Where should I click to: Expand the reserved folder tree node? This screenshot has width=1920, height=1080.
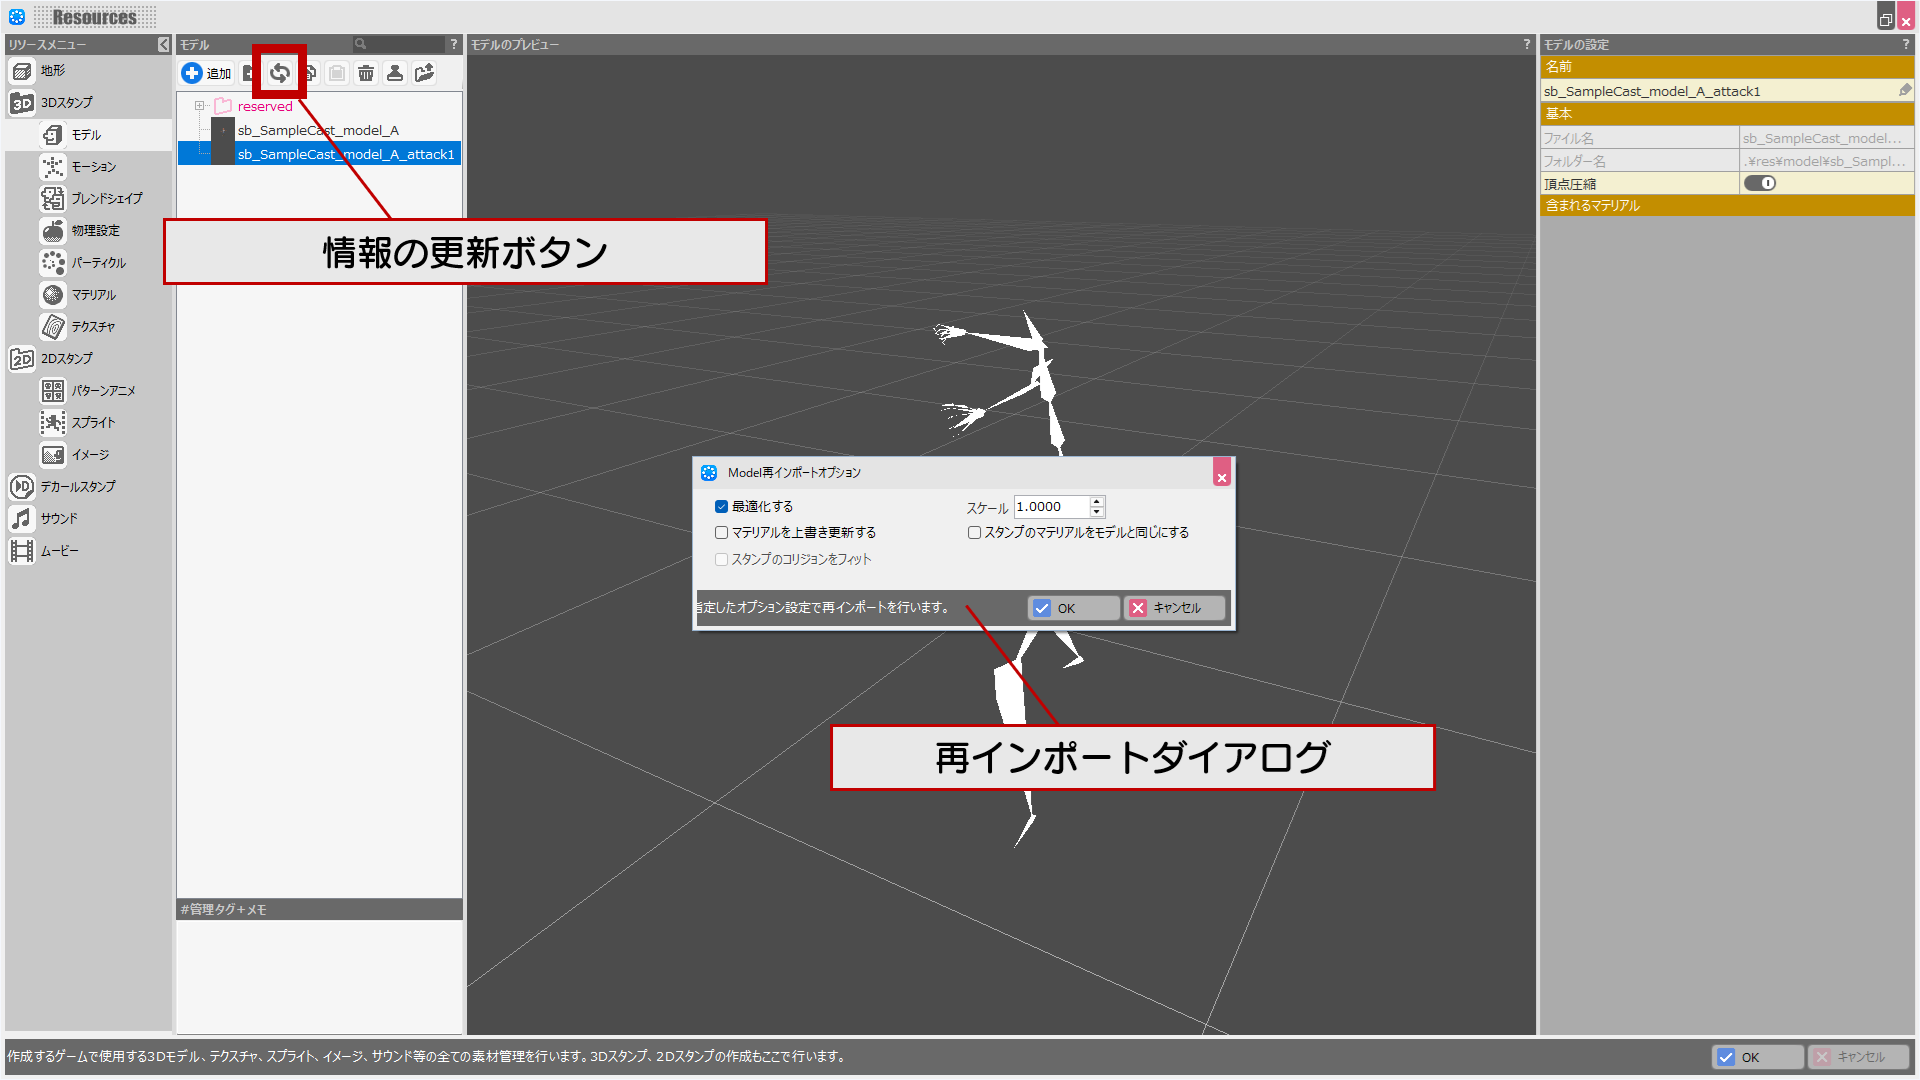click(x=199, y=106)
